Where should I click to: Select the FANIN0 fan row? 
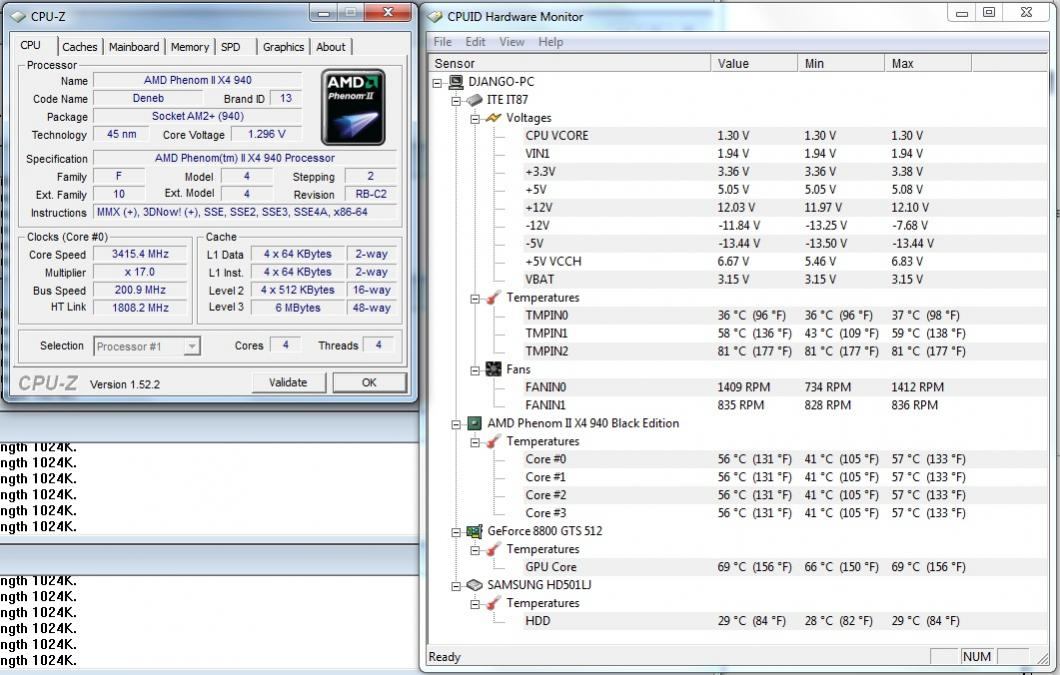[x=784, y=388]
